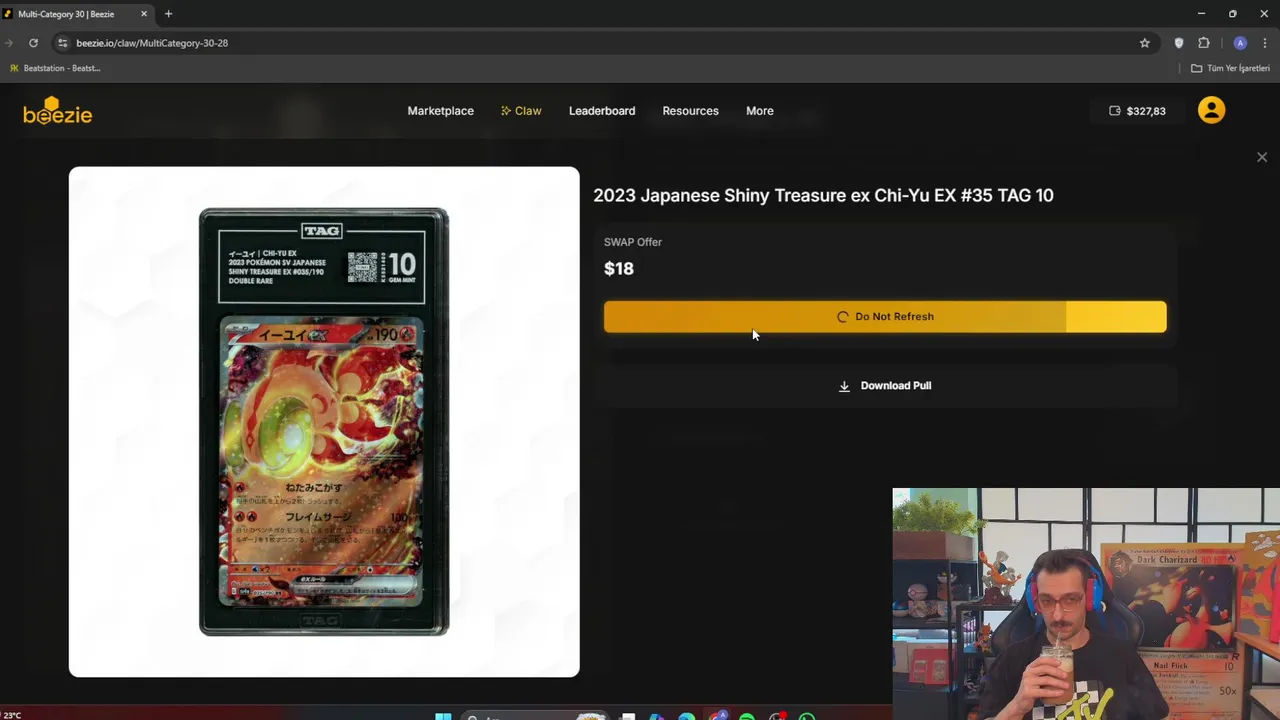
Task: Click the address bar URL
Action: click(152, 43)
